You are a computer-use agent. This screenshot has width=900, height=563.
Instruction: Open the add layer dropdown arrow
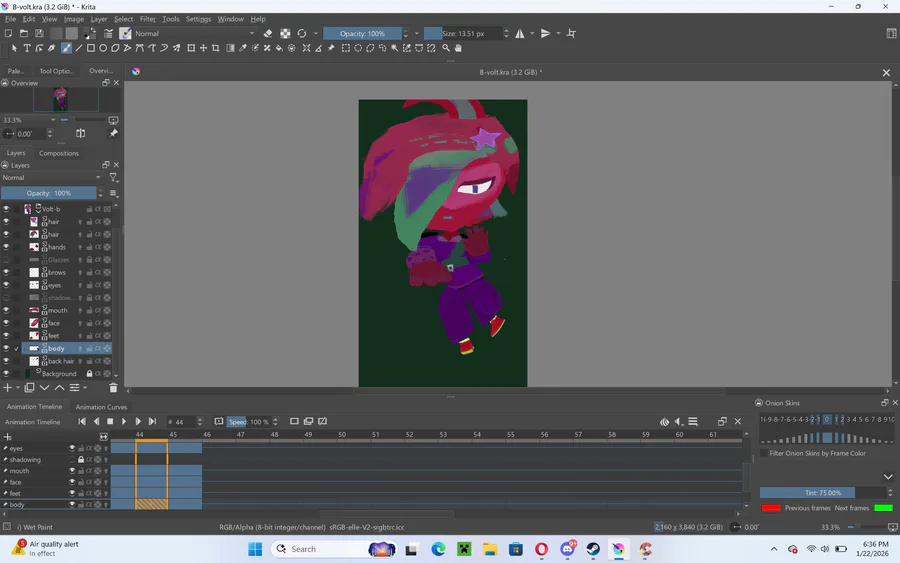click(18, 388)
